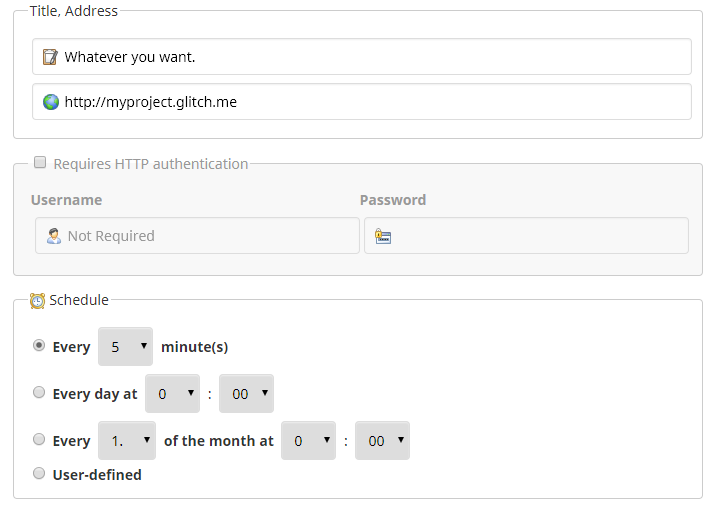This screenshot has width=720, height=512.
Task: Click the alarm clock Schedule icon
Action: (x=38, y=300)
